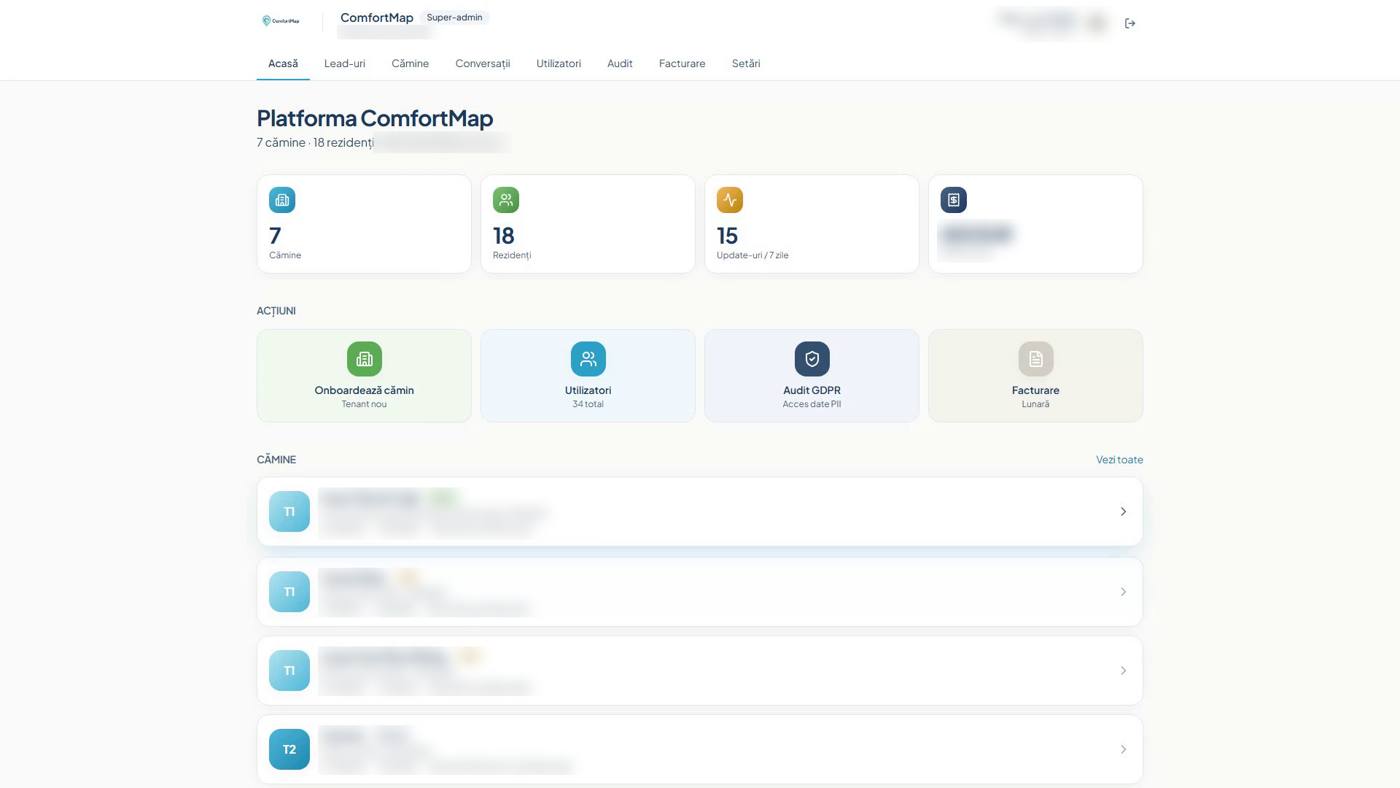Click the ACȚIUNI section label
Image resolution: width=1400 pixels, height=788 pixels.
[276, 311]
